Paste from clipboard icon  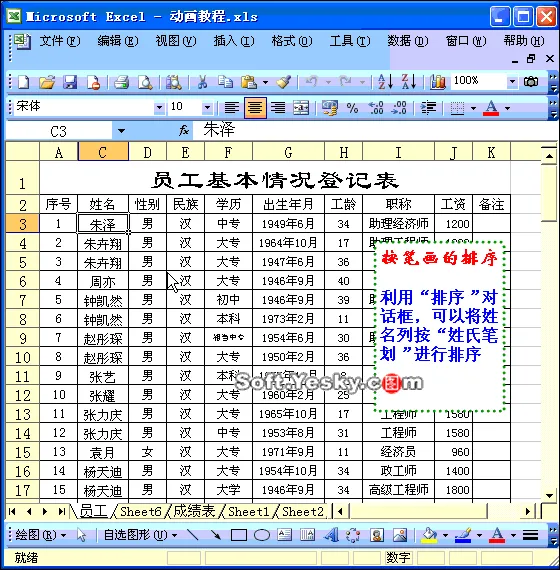point(249,82)
